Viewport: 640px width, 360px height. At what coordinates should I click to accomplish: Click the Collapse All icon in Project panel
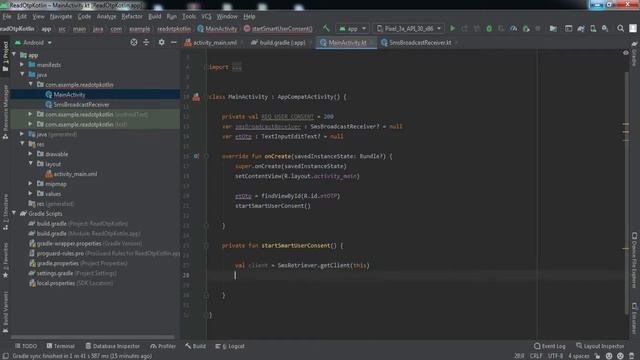point(146,42)
